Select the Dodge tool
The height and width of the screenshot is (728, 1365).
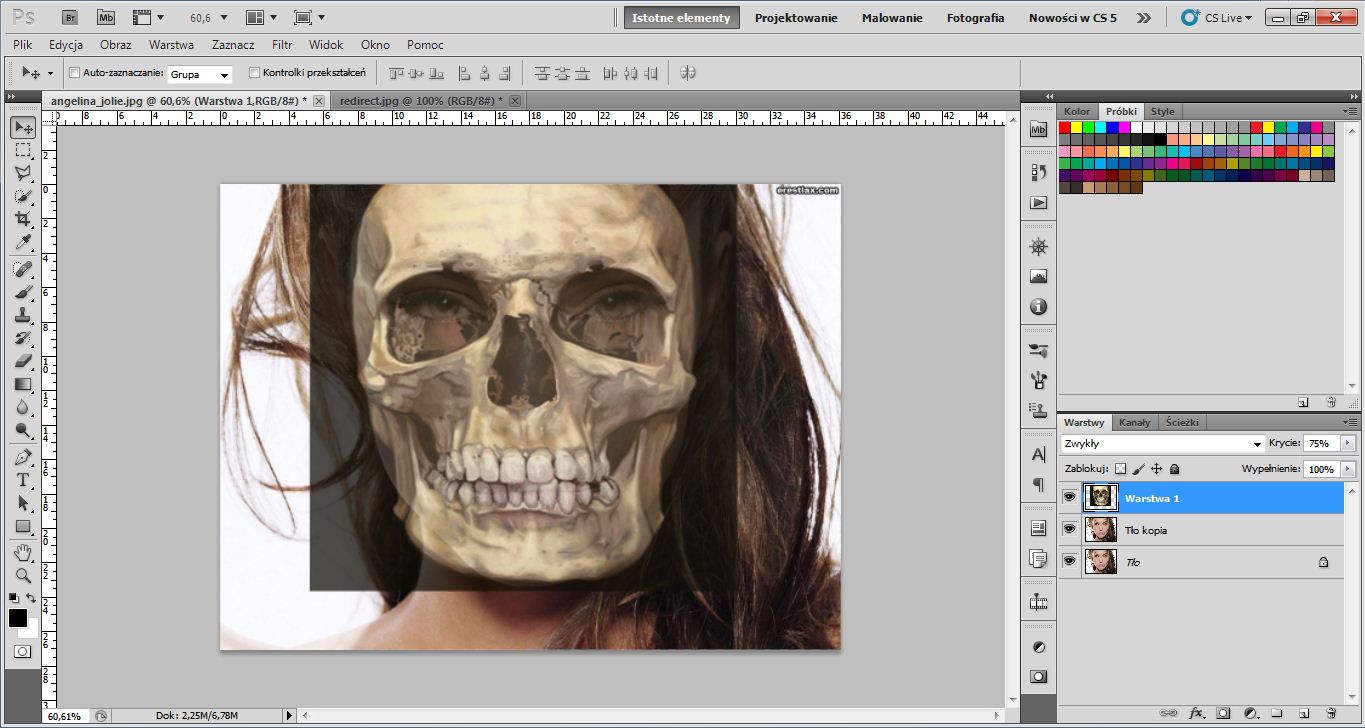click(x=22, y=430)
